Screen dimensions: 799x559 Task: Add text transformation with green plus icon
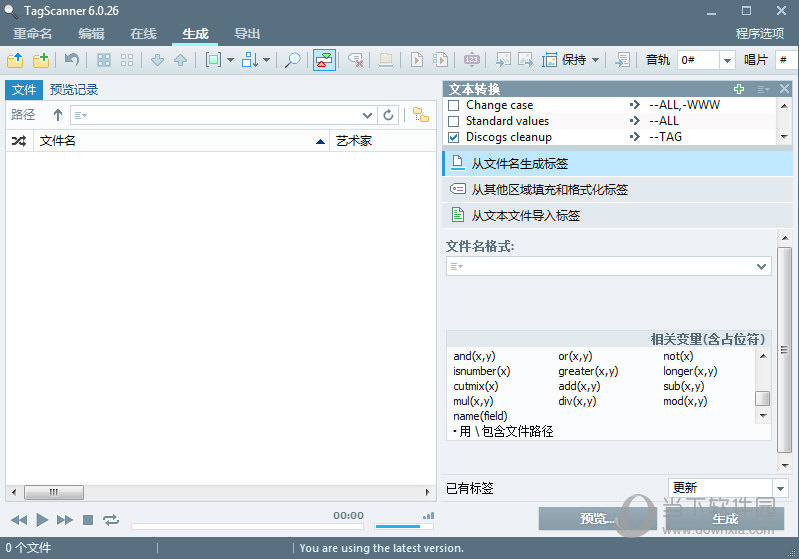pos(739,89)
